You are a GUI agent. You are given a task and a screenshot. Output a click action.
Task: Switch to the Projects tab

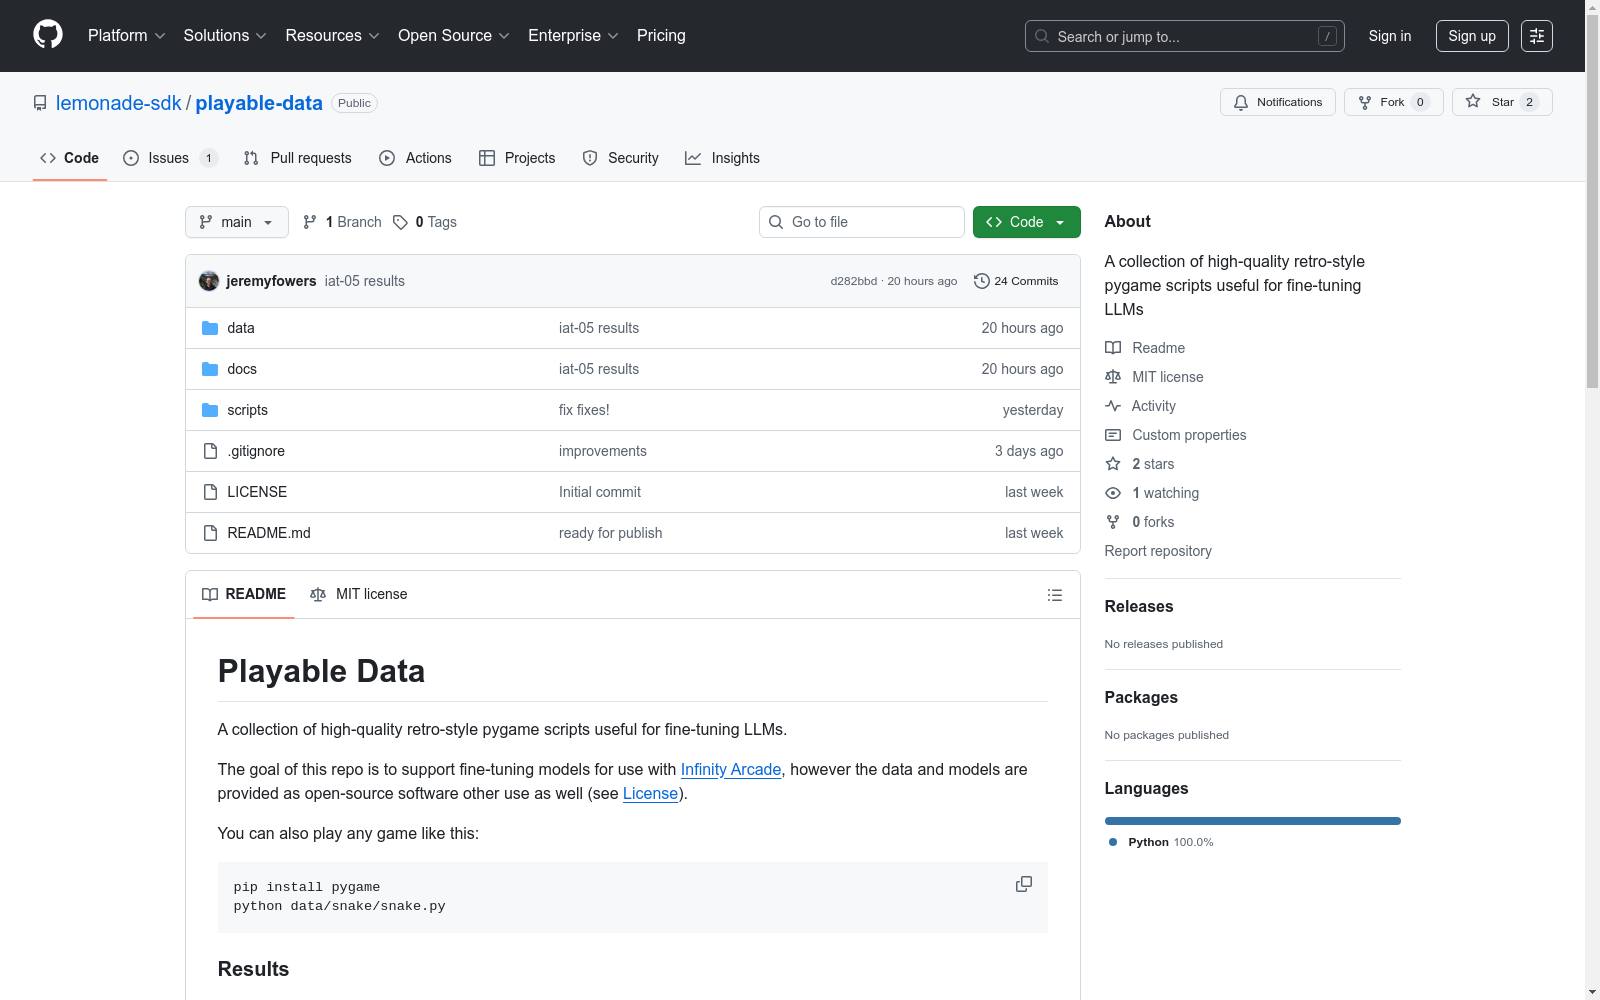tap(517, 158)
